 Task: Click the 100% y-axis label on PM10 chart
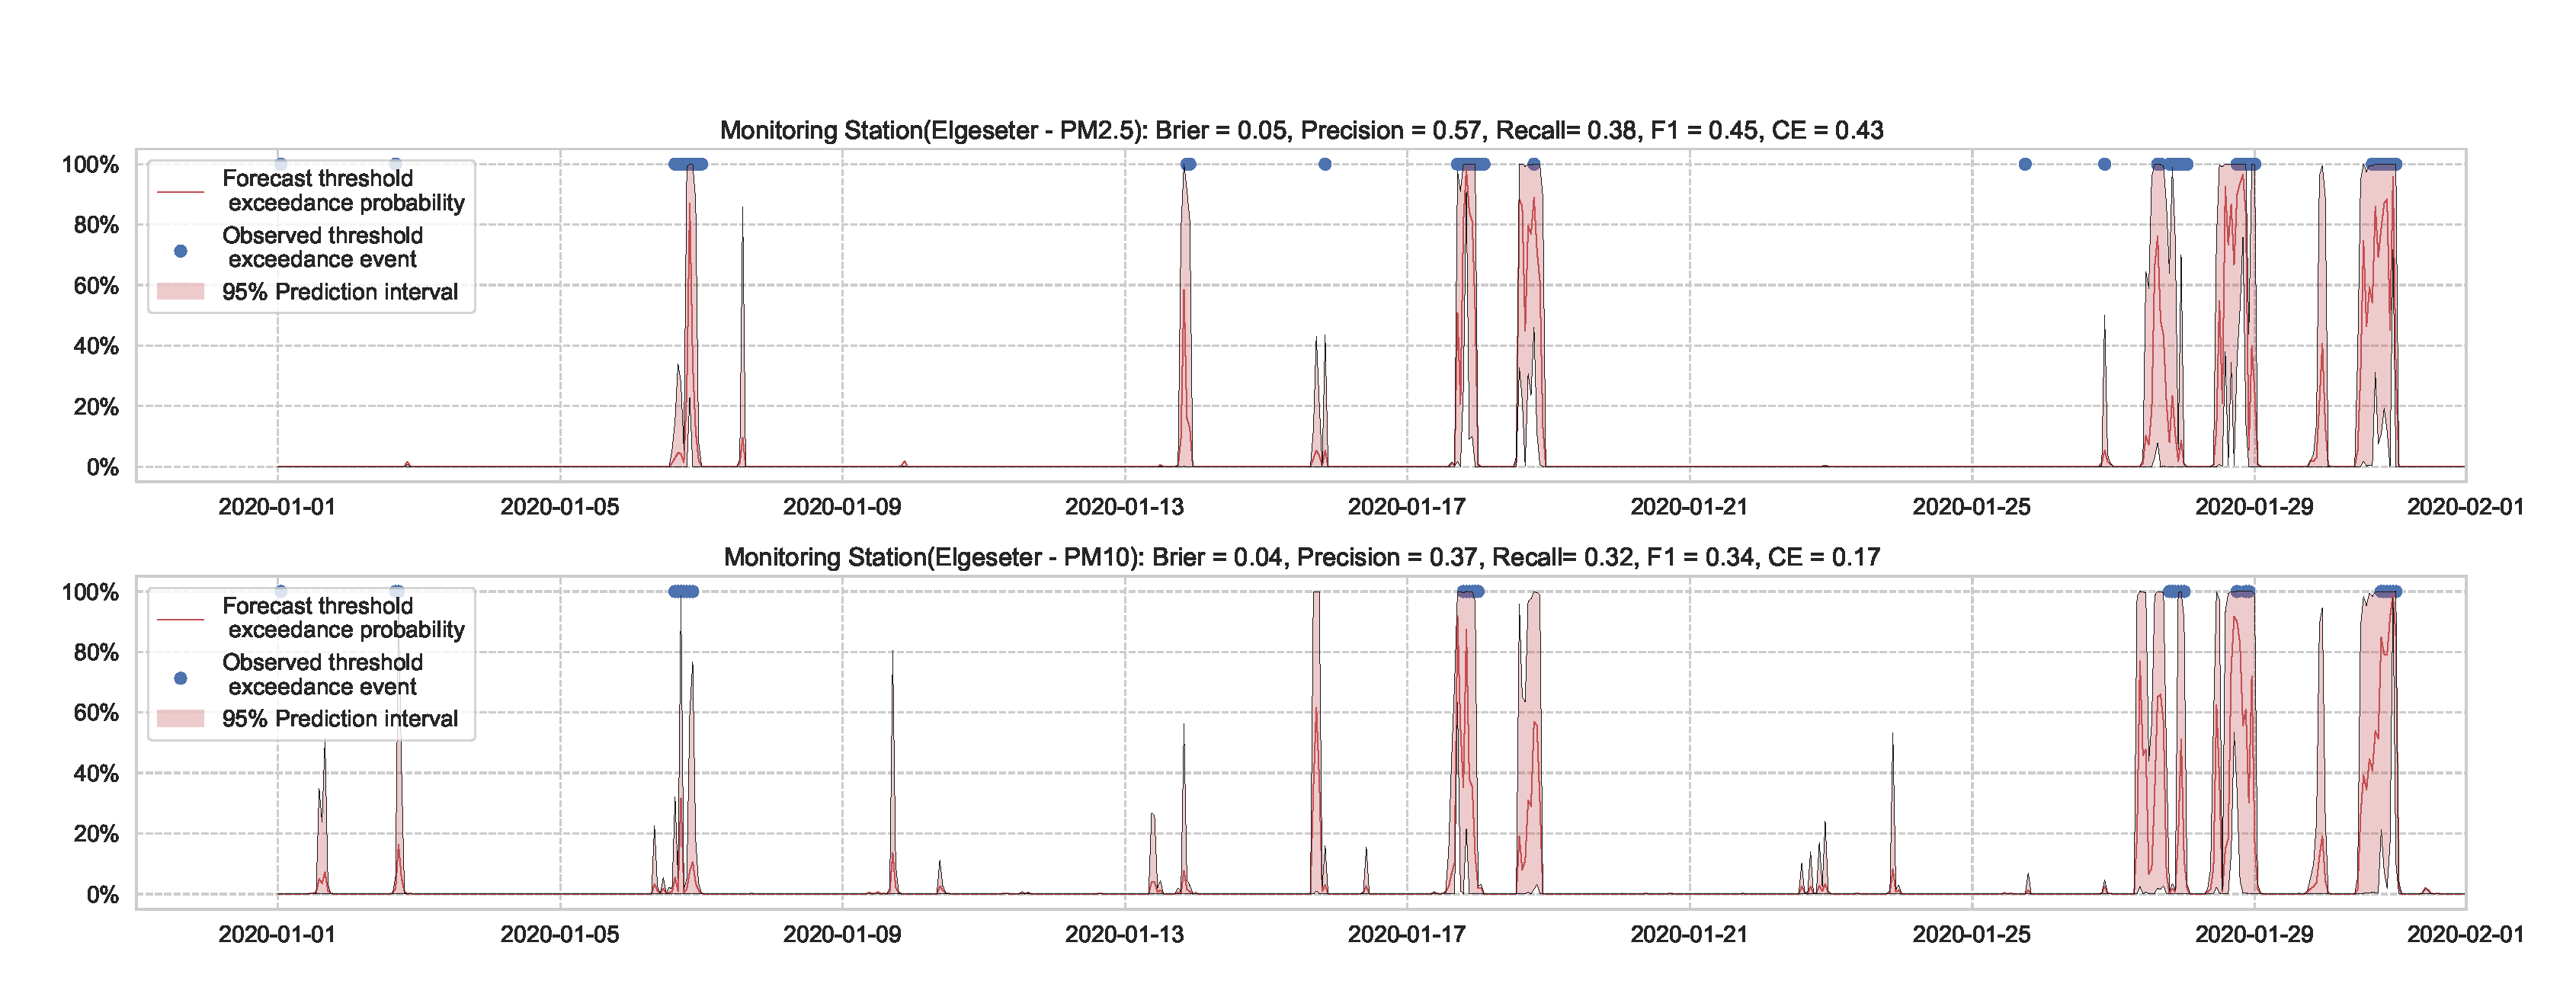pyautogui.click(x=90, y=592)
